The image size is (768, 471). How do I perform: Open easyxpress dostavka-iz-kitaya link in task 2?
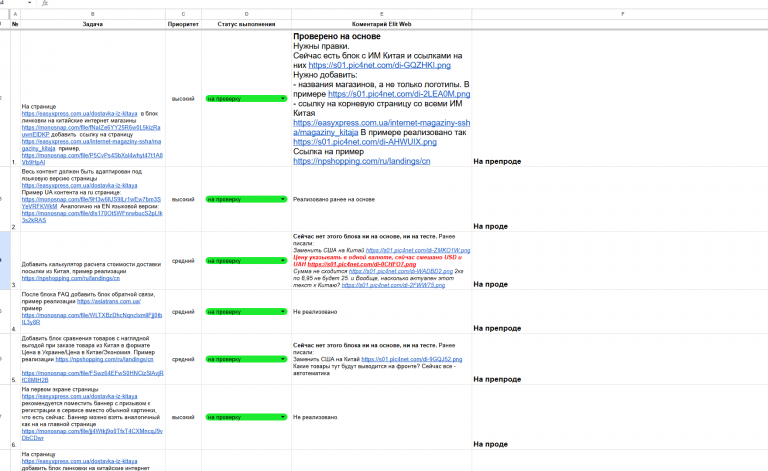79,186
